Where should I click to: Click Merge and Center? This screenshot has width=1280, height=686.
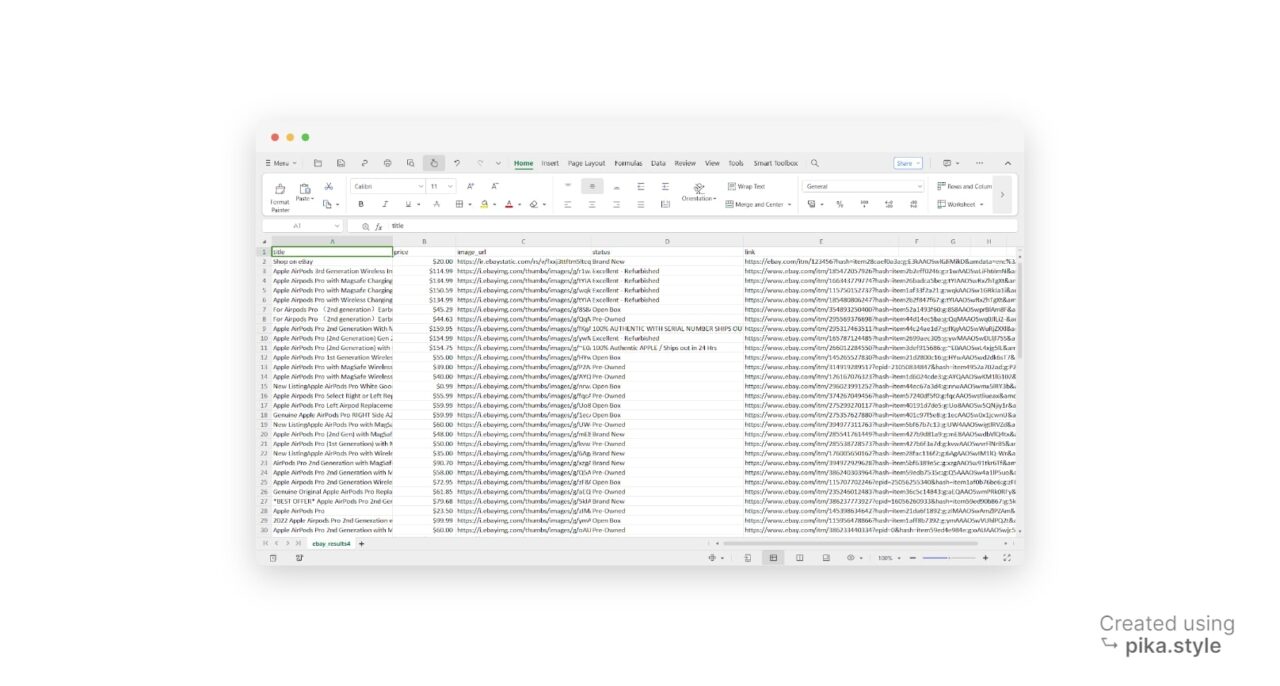pyautogui.click(x=758, y=204)
